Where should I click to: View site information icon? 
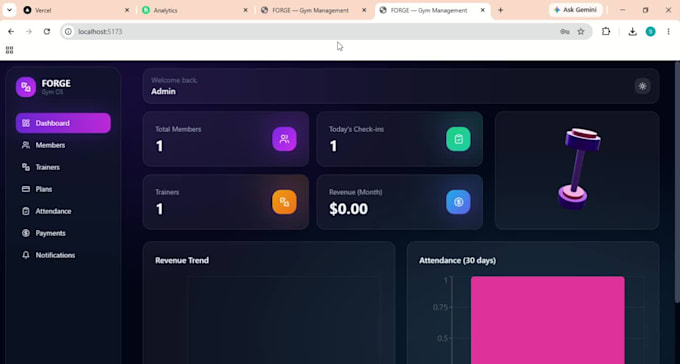tap(68, 32)
